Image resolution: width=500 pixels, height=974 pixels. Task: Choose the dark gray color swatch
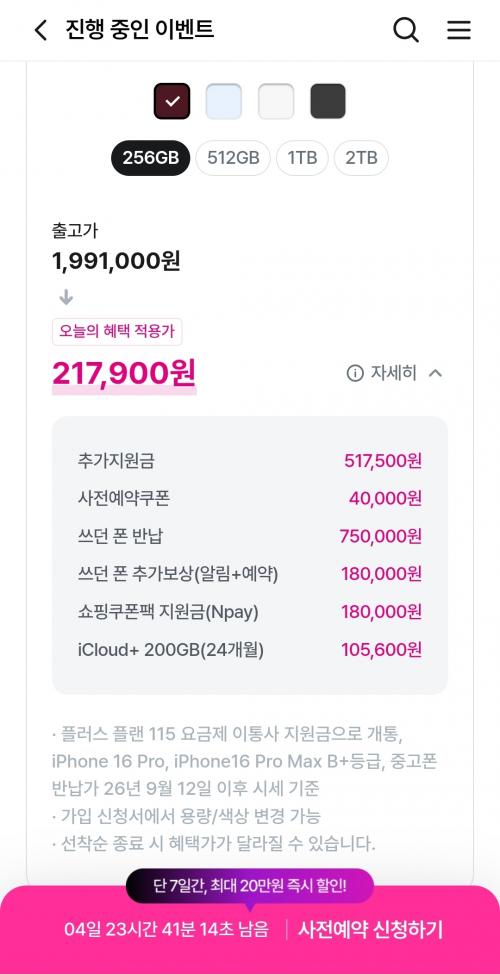pyautogui.click(x=328, y=101)
